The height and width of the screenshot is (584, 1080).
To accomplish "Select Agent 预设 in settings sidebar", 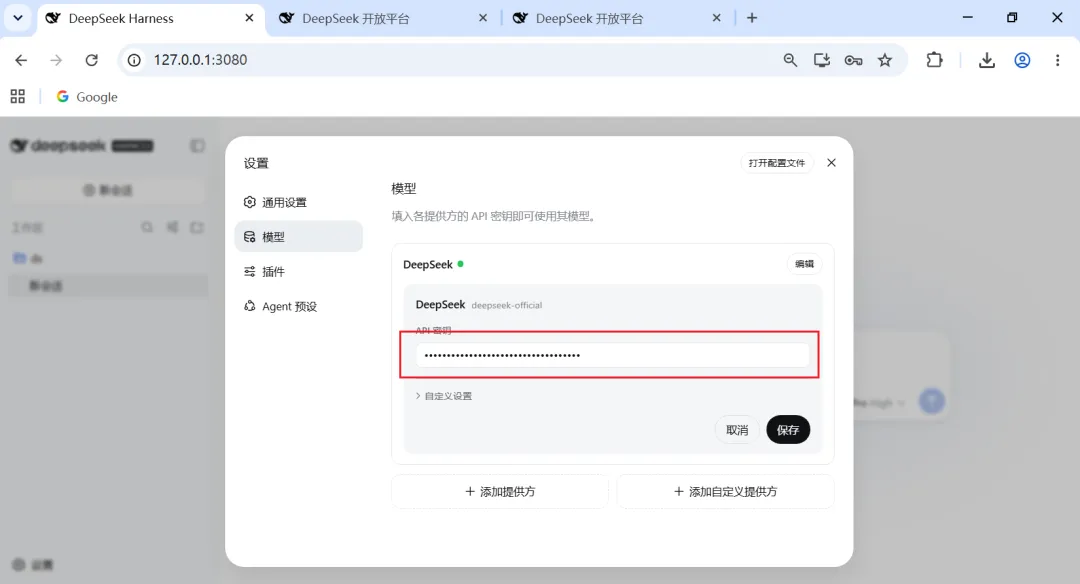I will (298, 306).
